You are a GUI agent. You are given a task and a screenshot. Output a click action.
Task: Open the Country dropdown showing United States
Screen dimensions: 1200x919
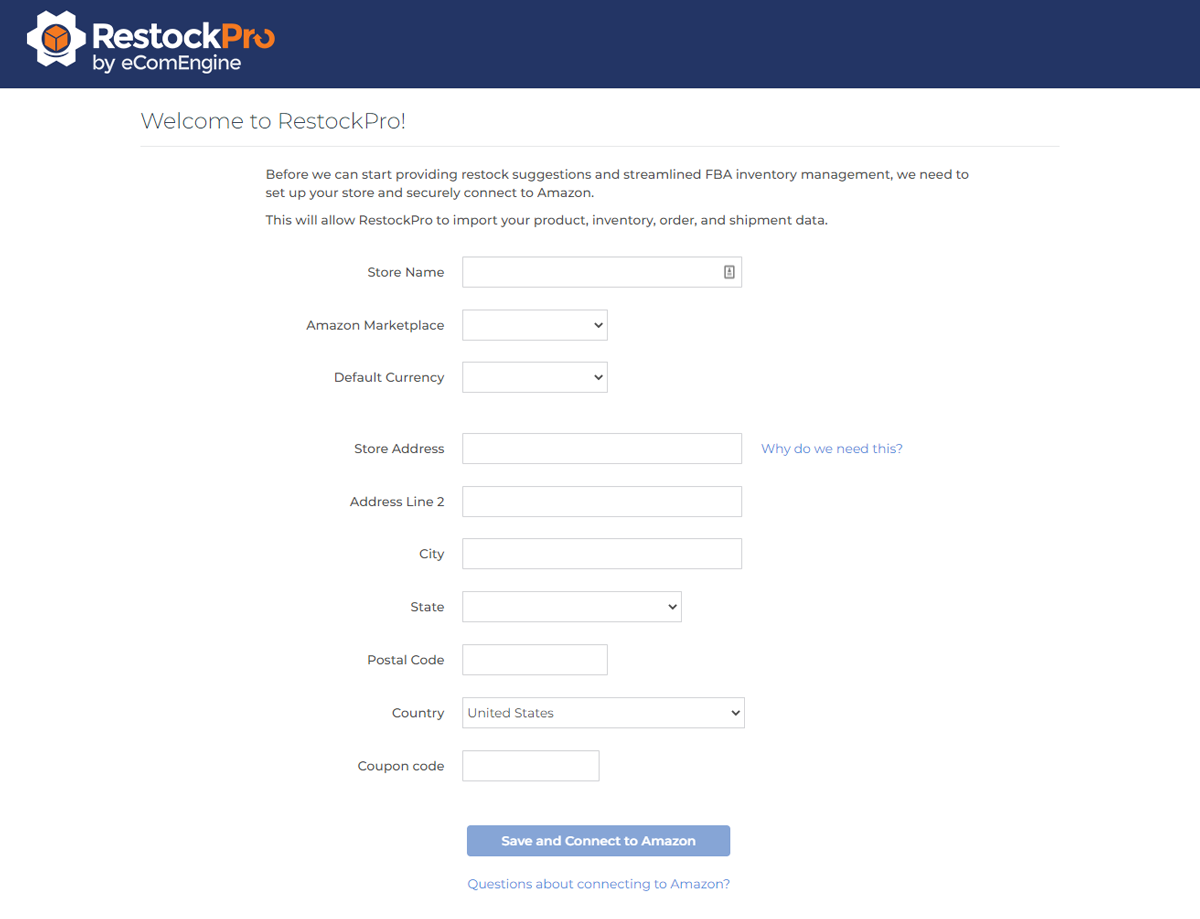pyautogui.click(x=603, y=713)
